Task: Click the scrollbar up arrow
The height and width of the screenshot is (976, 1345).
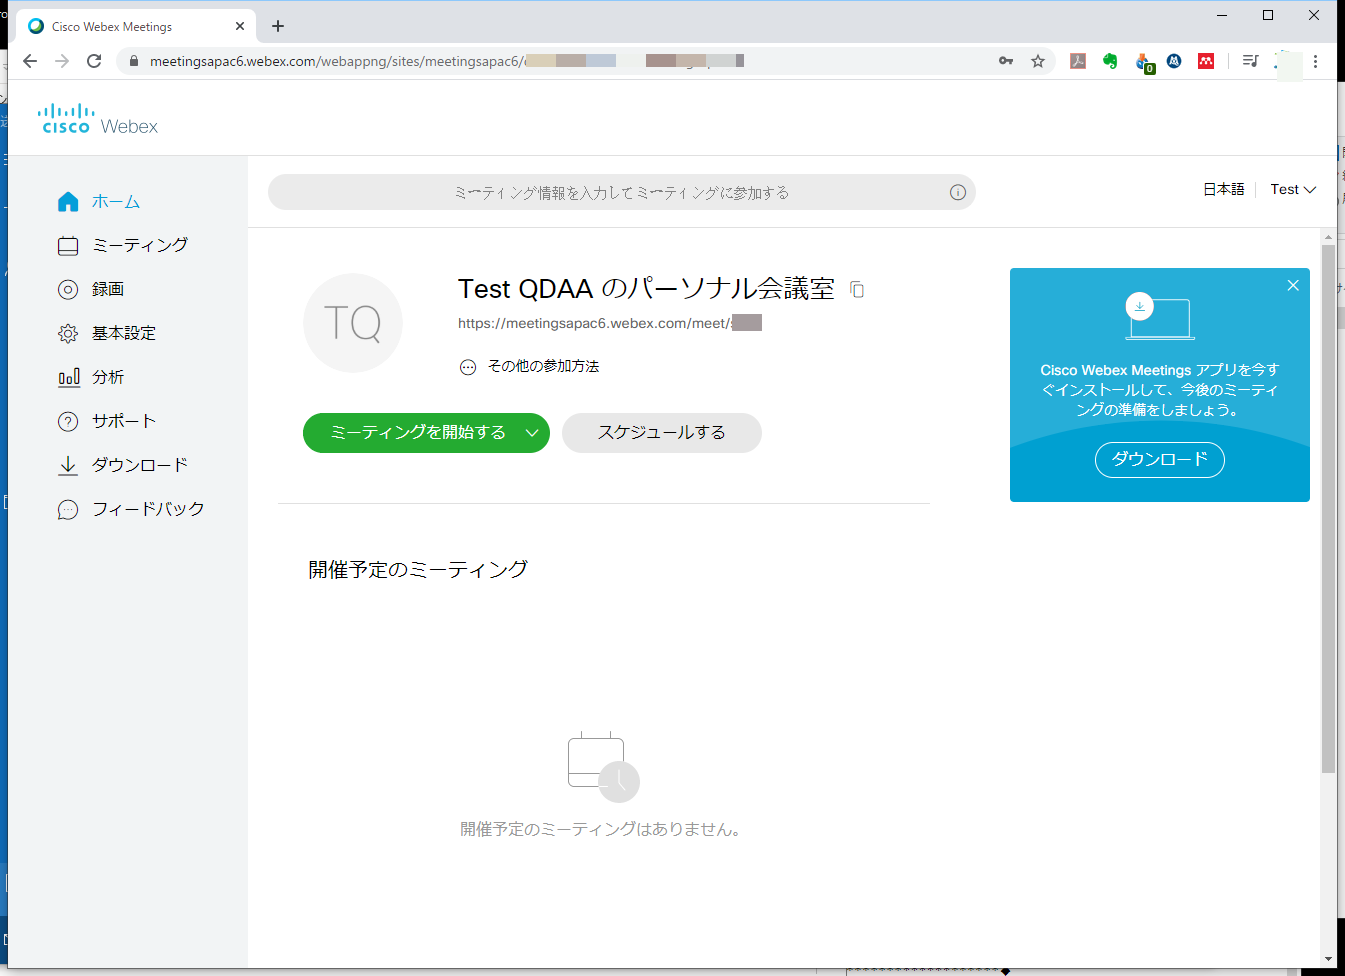Action: pyautogui.click(x=1328, y=238)
